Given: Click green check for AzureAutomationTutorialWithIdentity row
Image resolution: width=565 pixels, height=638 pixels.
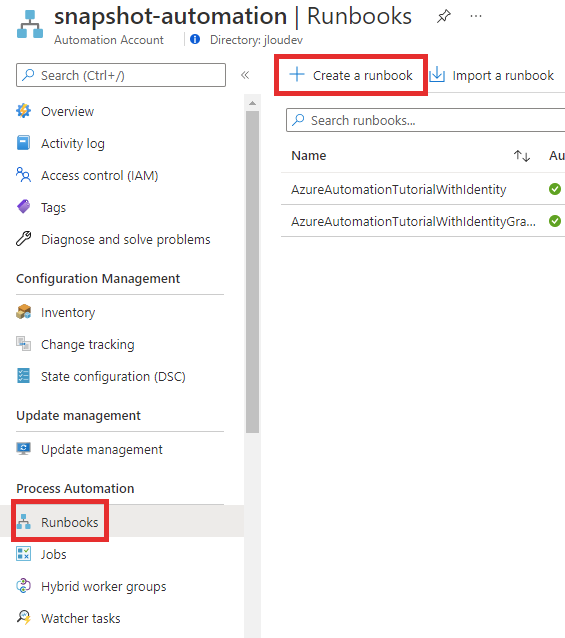Looking at the screenshot, I should coord(555,189).
